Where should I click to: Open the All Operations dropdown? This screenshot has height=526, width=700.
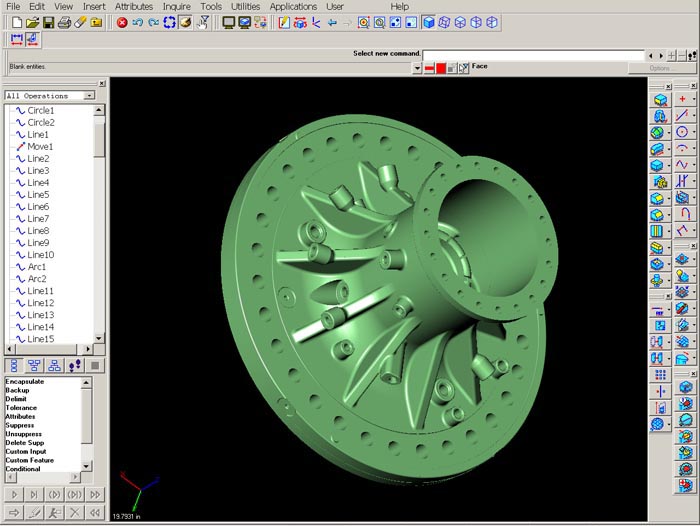click(89, 96)
